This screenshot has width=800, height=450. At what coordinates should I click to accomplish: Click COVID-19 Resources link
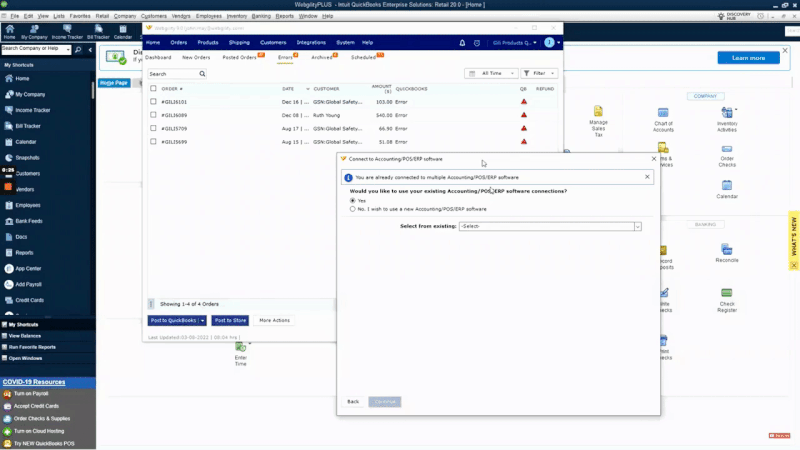34,382
